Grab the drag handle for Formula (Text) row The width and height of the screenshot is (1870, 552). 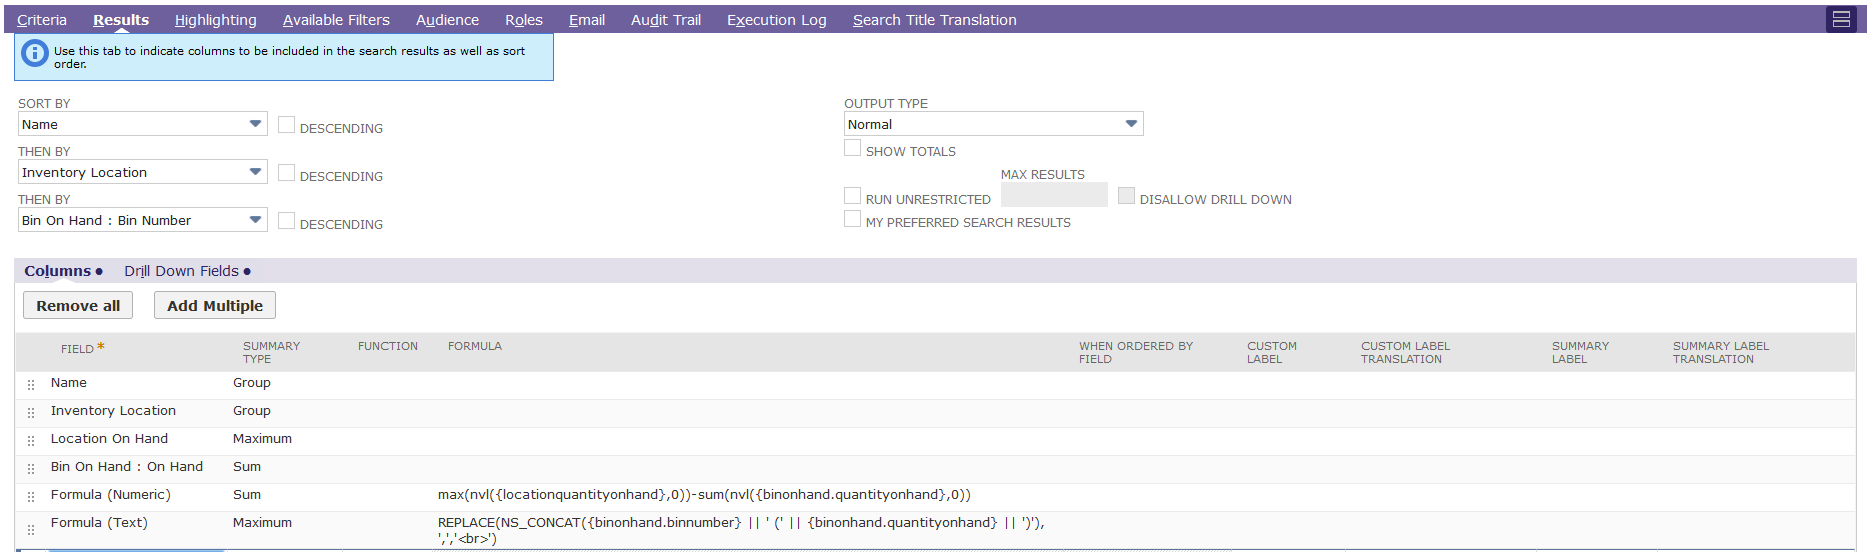pyautogui.click(x=31, y=530)
